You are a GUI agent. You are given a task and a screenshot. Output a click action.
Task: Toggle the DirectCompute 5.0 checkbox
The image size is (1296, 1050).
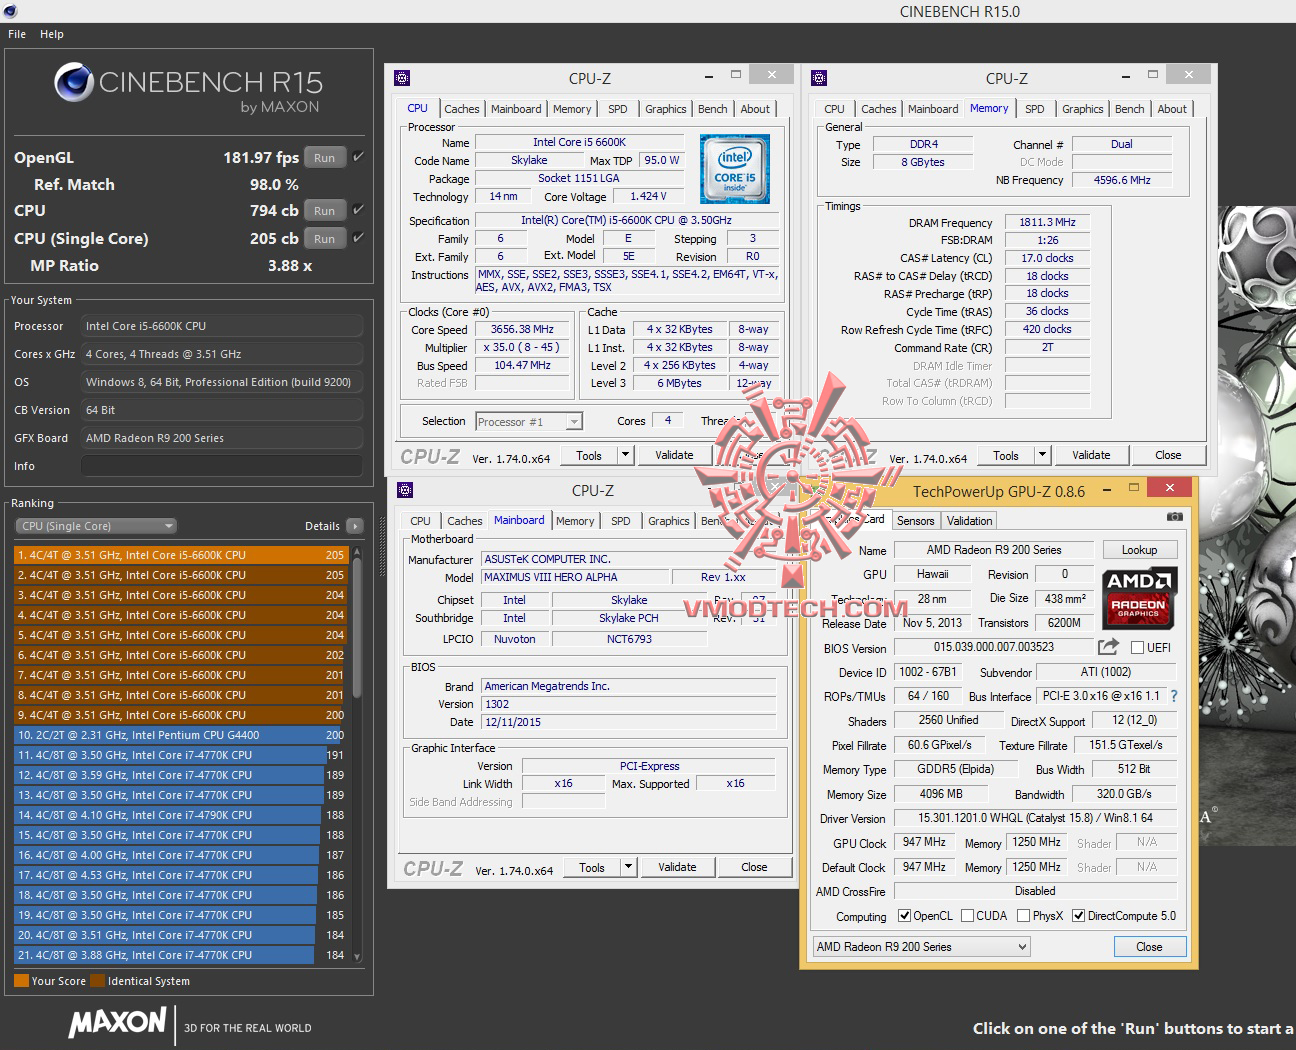pyautogui.click(x=1079, y=916)
